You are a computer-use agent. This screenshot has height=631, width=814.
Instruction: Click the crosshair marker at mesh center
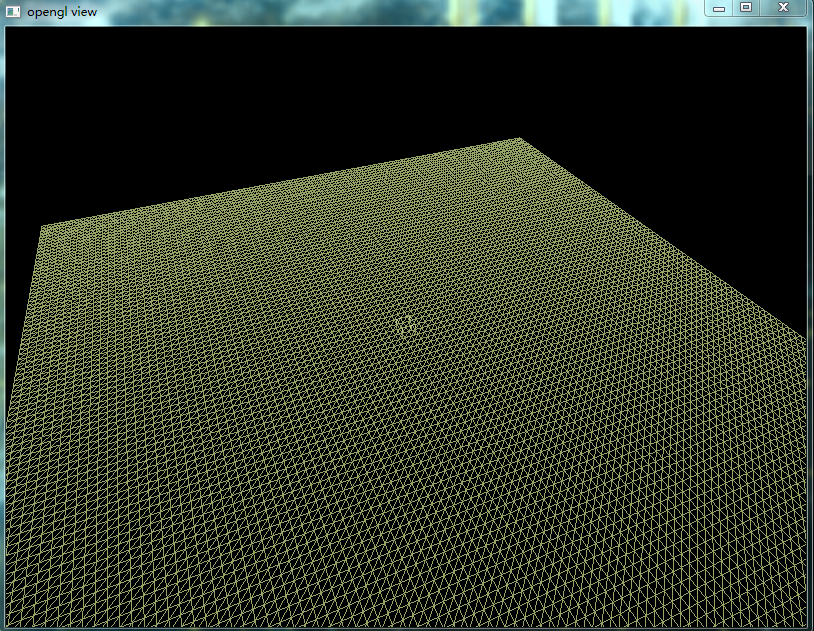tap(404, 325)
